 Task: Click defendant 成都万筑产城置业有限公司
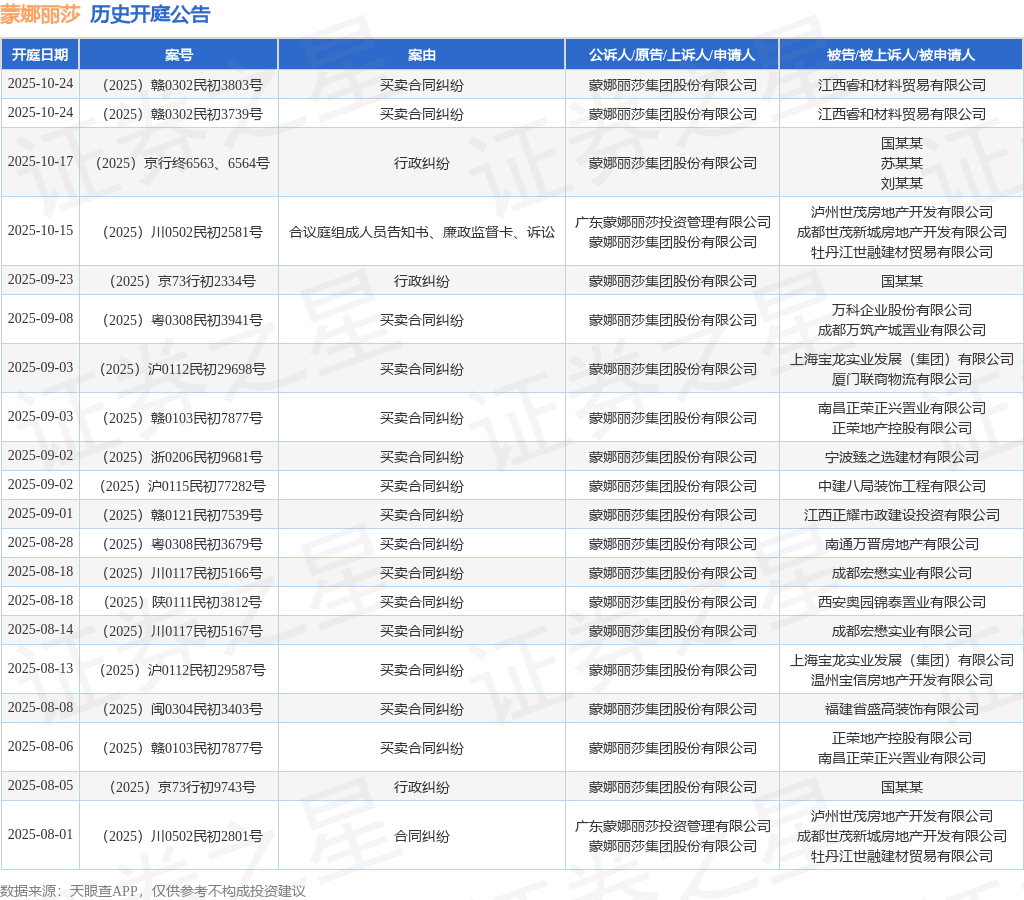[x=901, y=330]
